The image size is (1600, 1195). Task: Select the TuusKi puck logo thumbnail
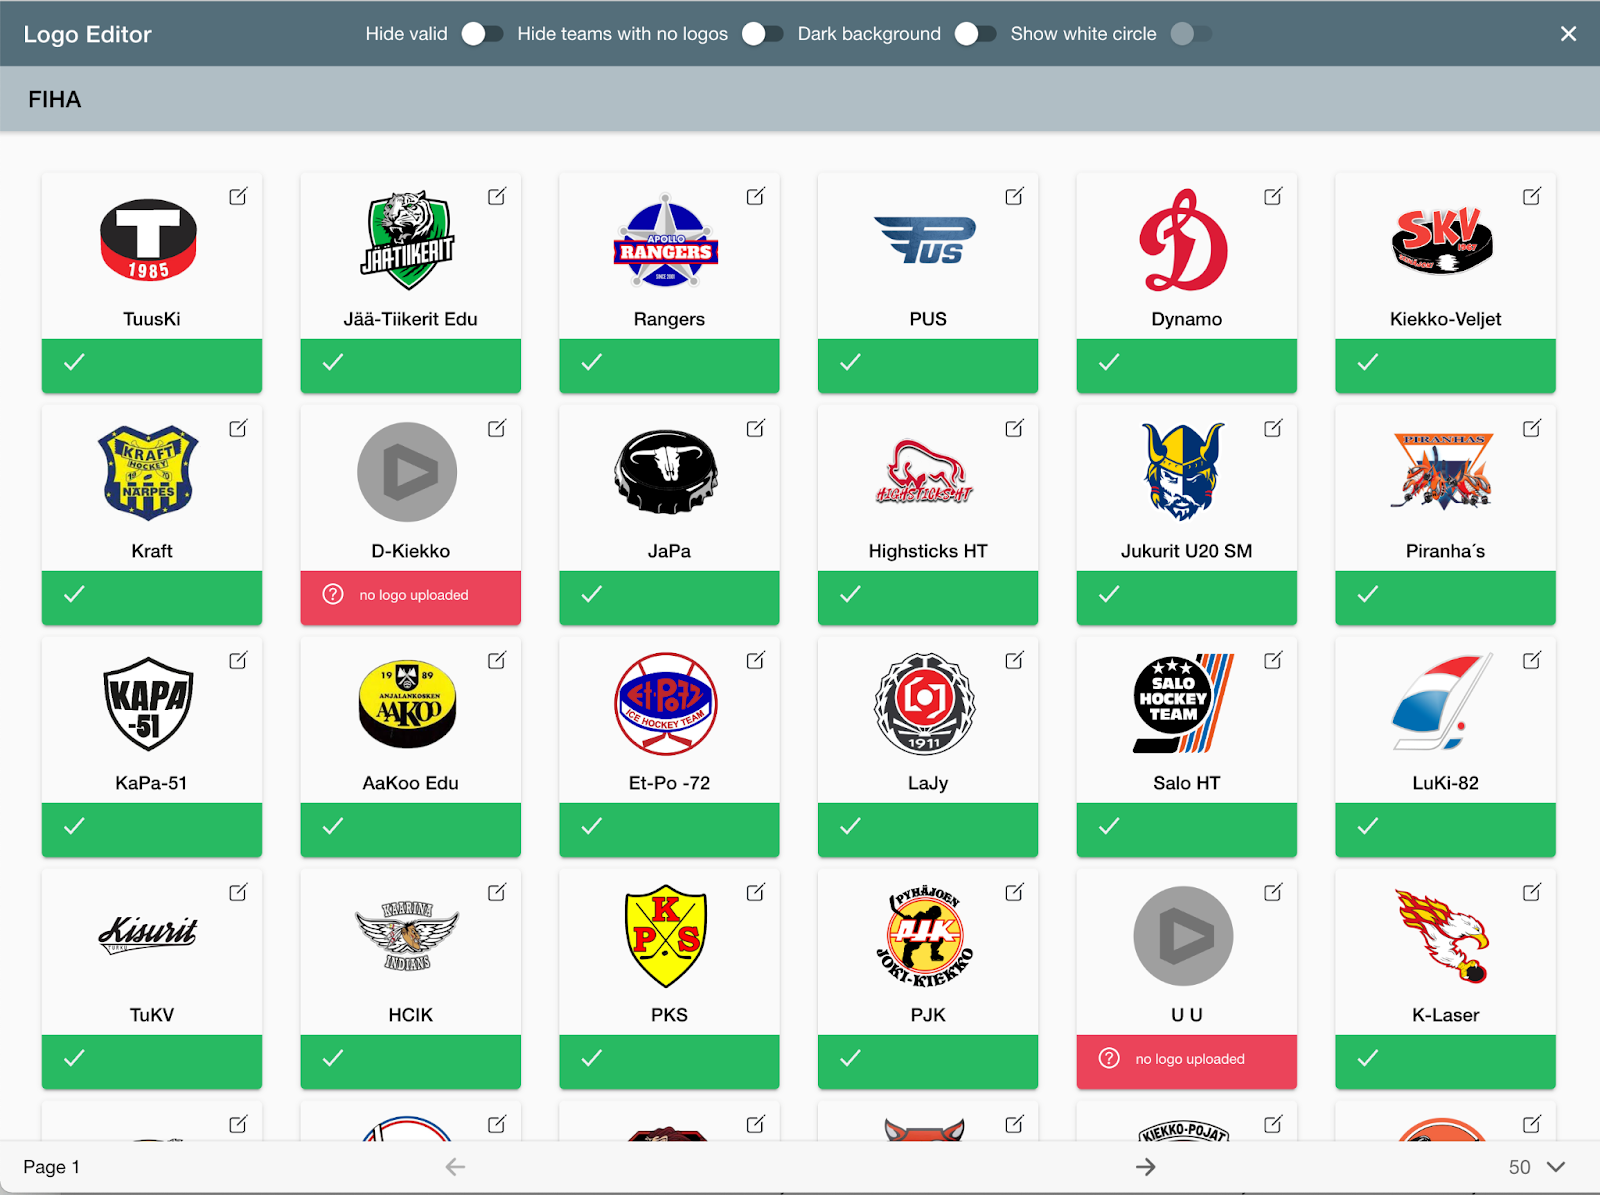point(149,241)
